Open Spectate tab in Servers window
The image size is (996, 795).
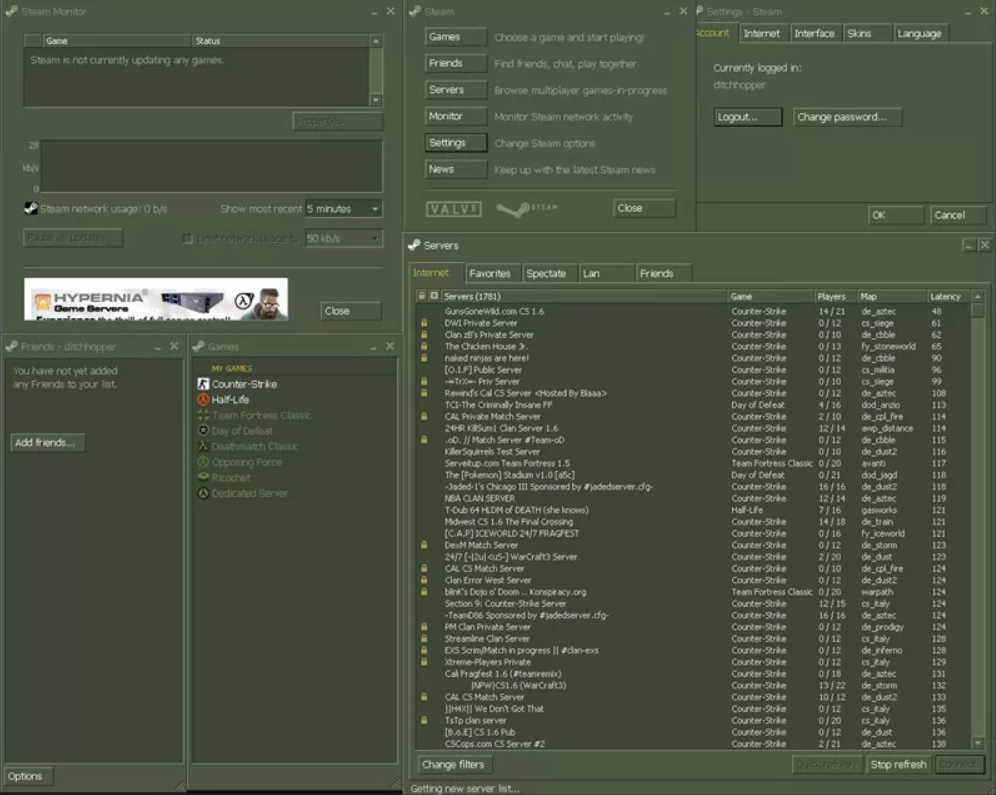click(549, 273)
